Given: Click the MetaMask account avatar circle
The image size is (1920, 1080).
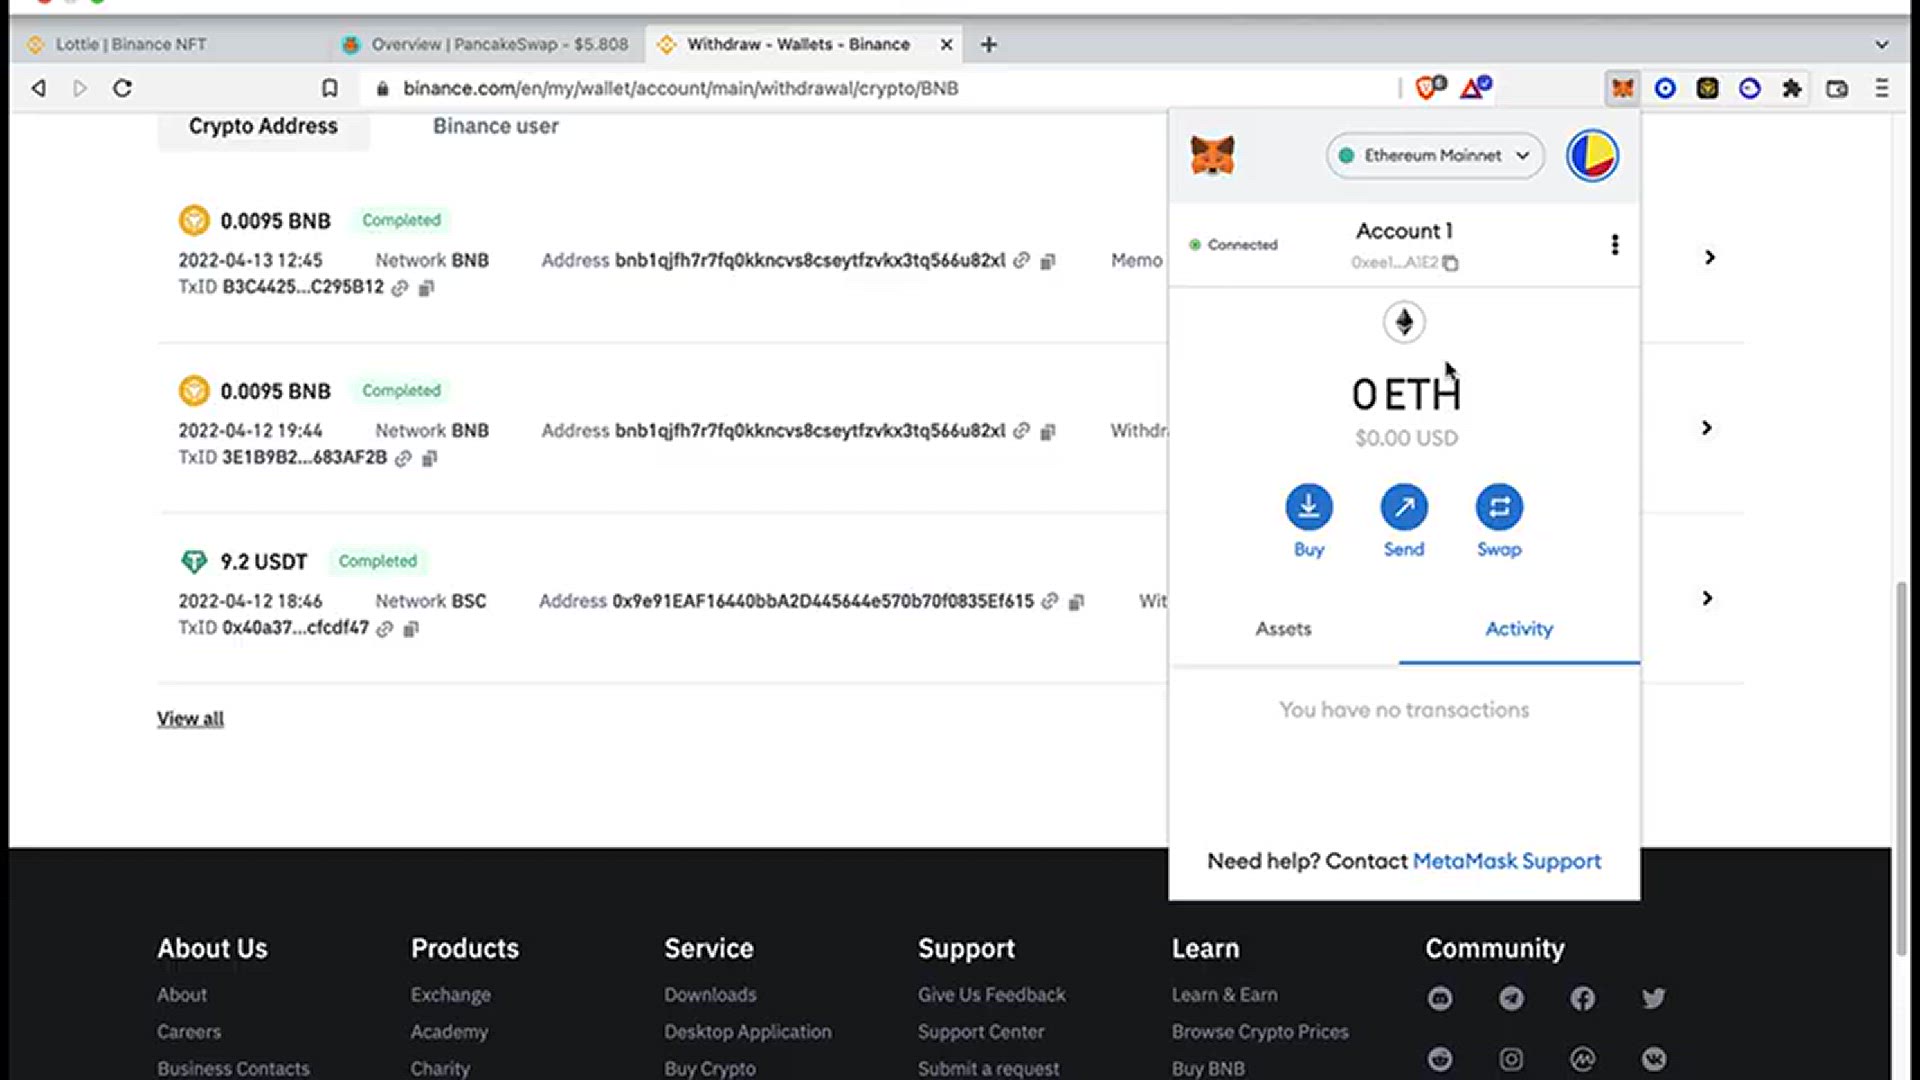Looking at the screenshot, I should (1592, 156).
